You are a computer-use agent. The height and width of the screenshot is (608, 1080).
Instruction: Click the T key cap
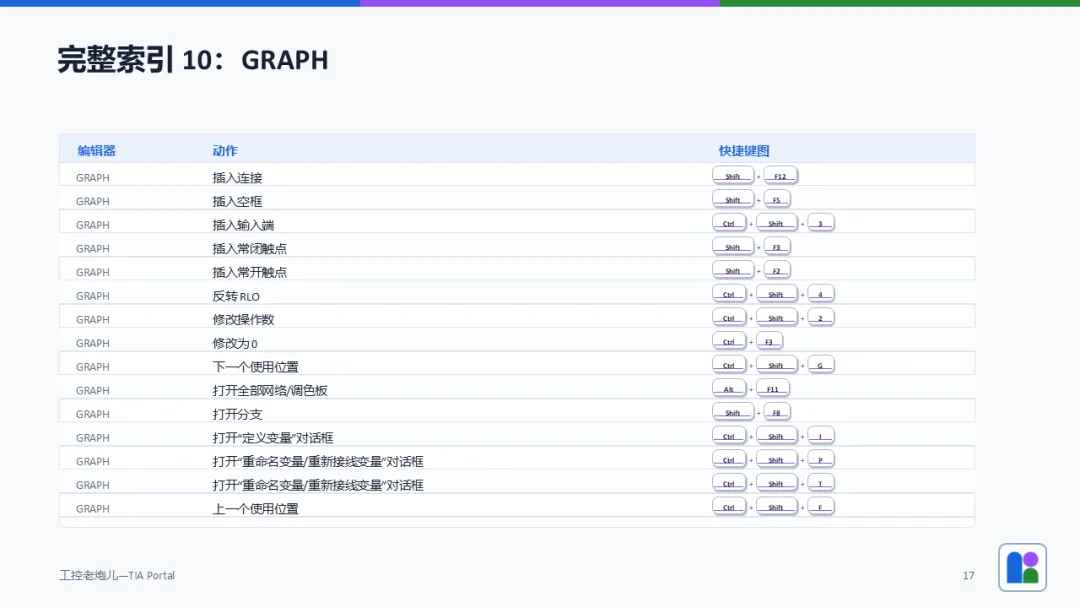(820, 483)
